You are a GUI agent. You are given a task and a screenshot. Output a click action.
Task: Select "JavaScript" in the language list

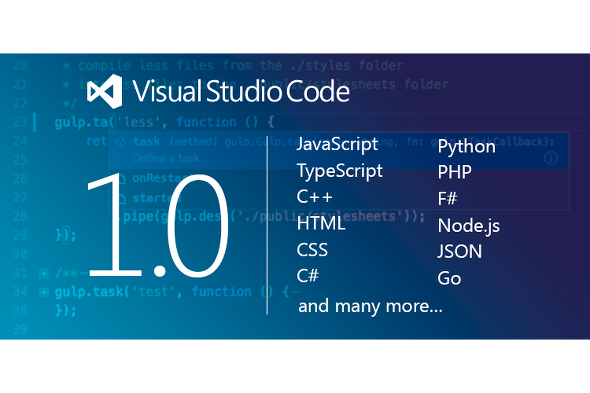337,145
